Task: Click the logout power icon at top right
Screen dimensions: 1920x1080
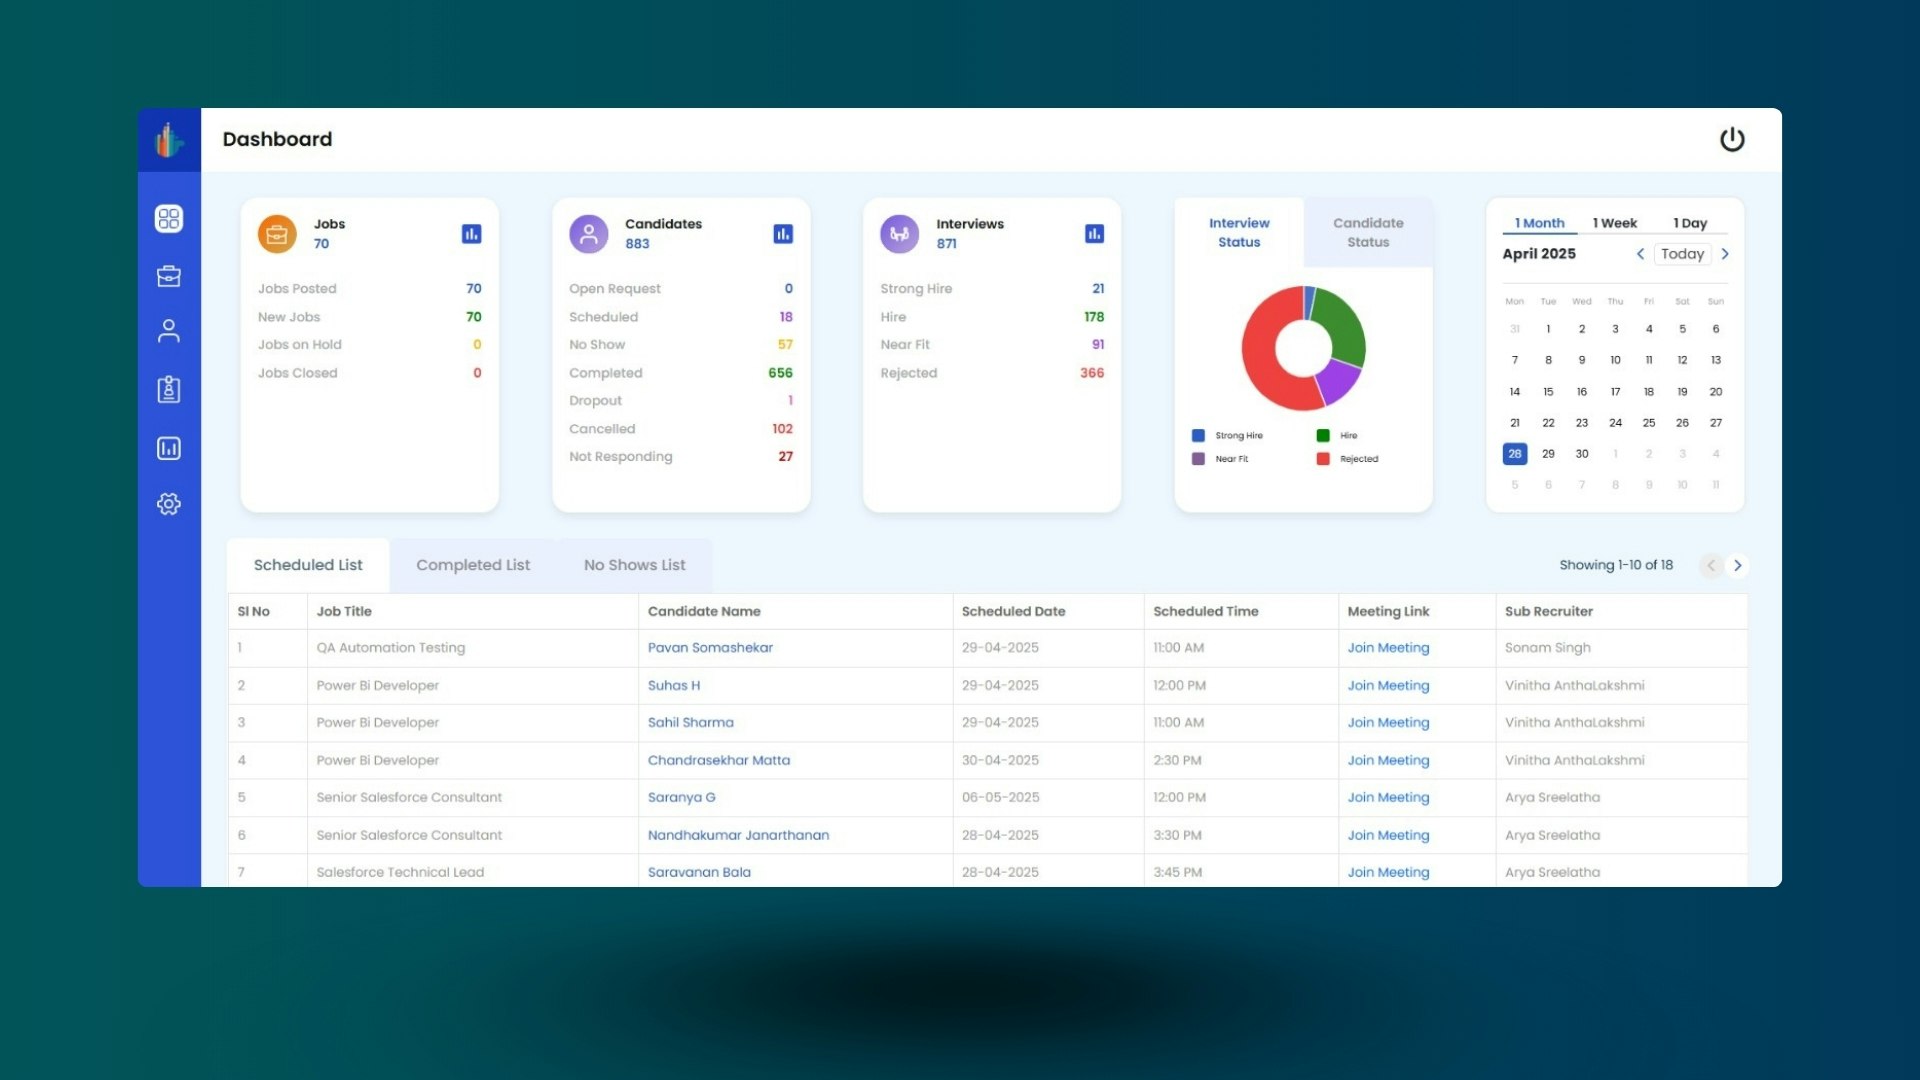Action: click(x=1733, y=139)
